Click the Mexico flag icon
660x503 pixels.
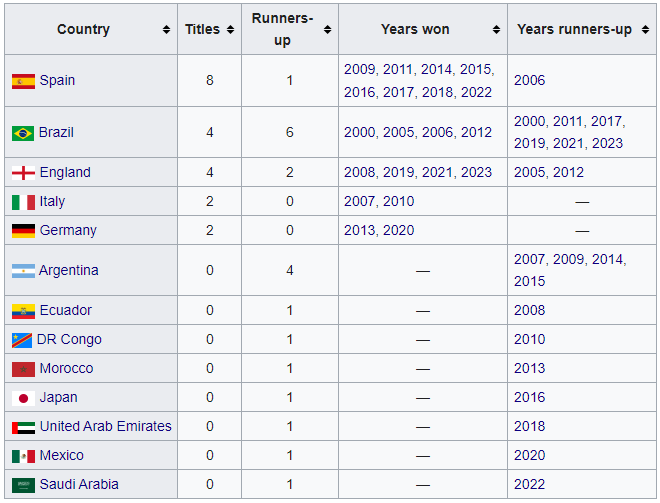coord(23,456)
